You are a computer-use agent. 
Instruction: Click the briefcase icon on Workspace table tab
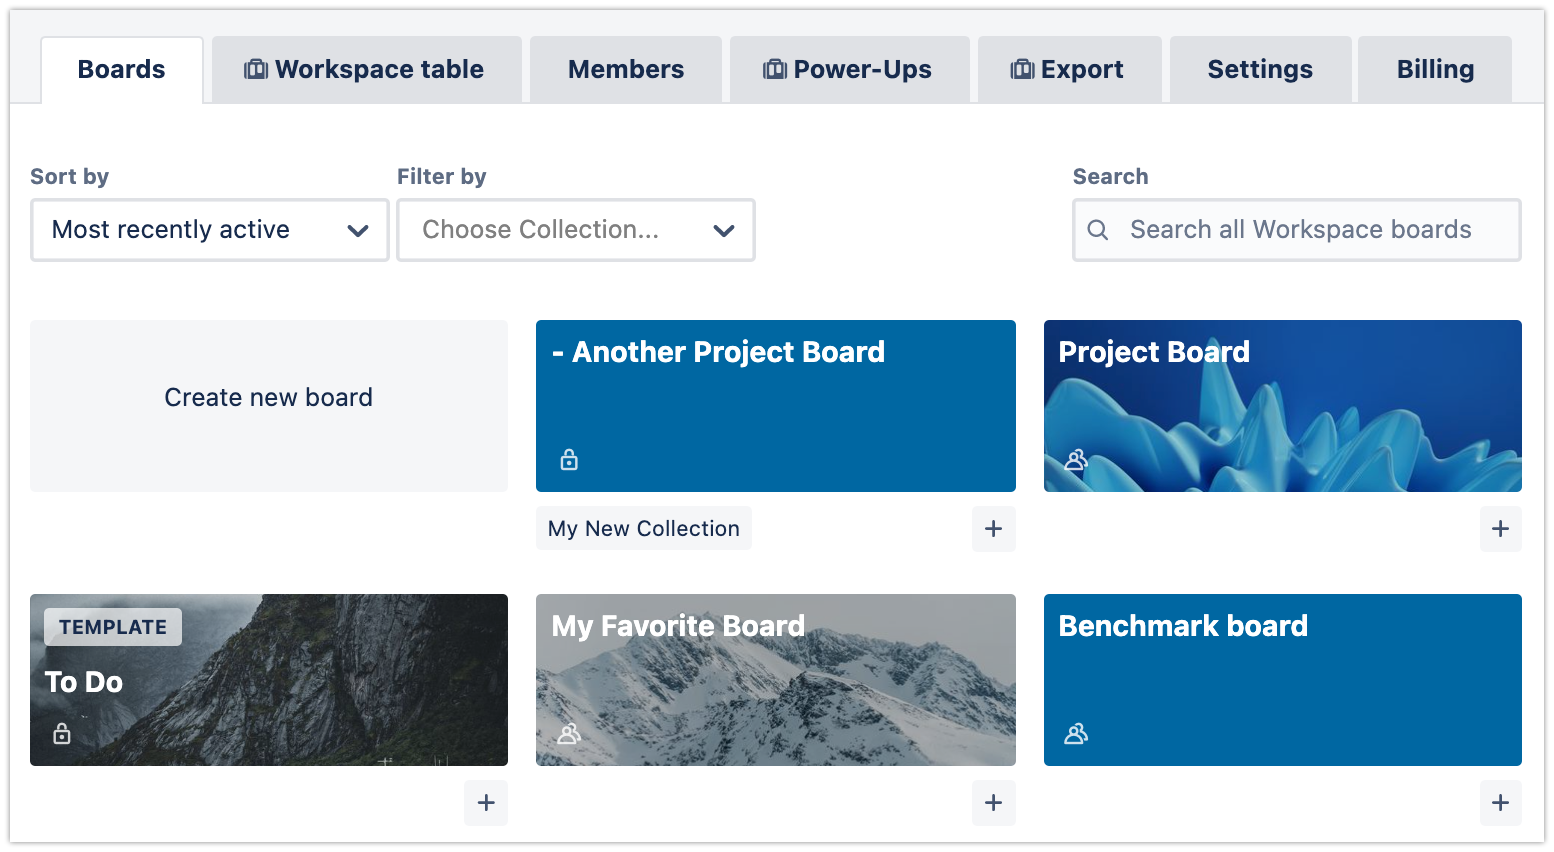click(257, 69)
